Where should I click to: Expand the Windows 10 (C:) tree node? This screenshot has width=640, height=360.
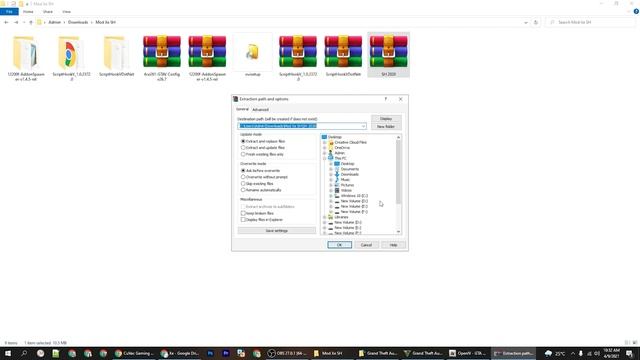pos(331,196)
